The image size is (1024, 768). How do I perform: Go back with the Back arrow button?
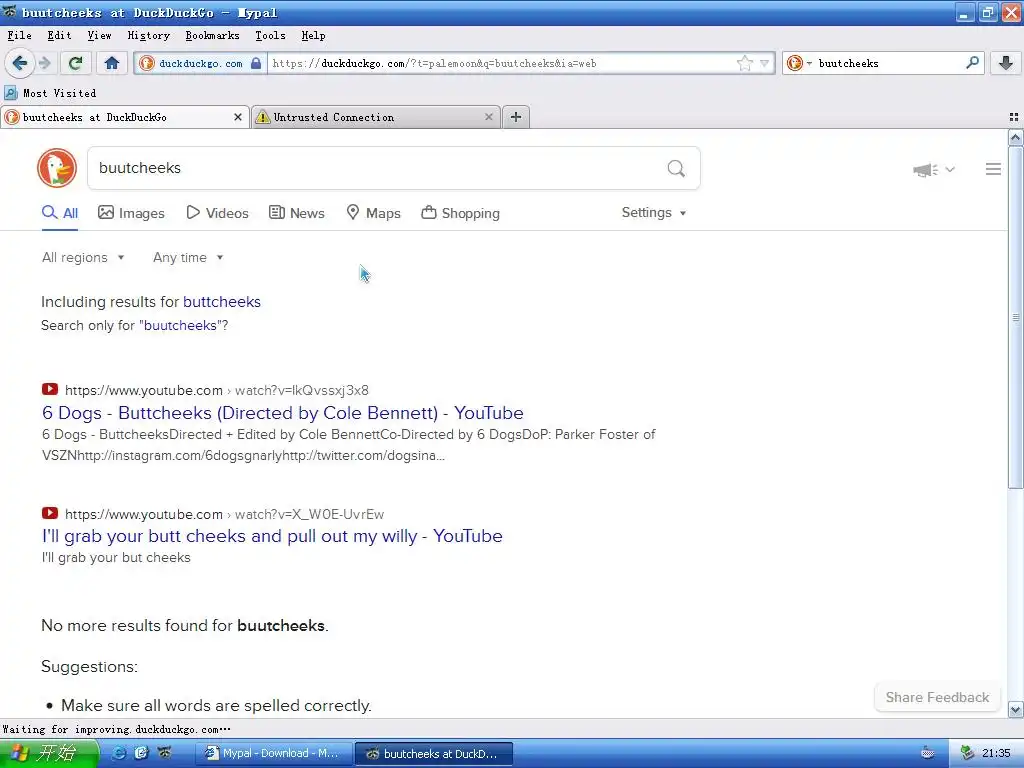tap(20, 63)
